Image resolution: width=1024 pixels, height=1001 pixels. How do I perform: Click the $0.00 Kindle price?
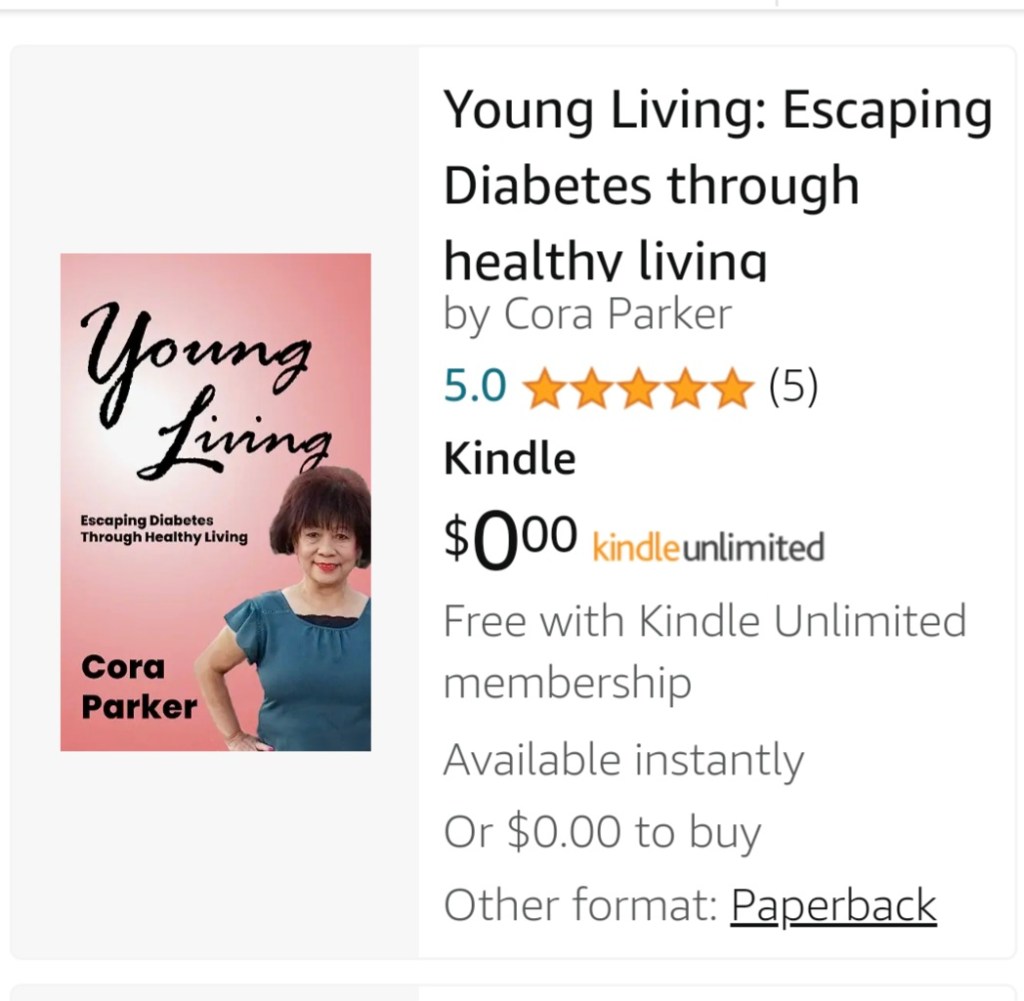click(510, 541)
